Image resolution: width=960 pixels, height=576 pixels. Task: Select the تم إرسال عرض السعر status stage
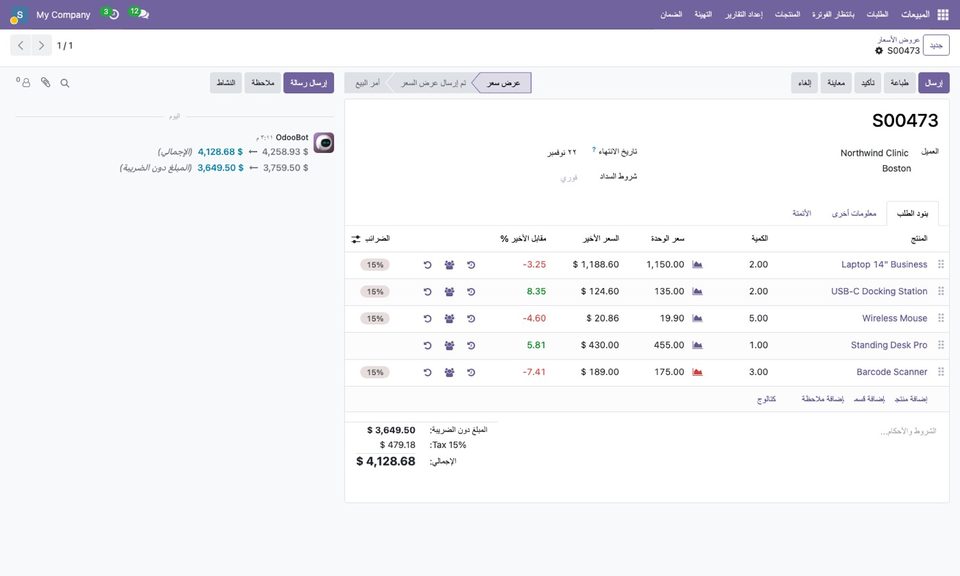433,83
